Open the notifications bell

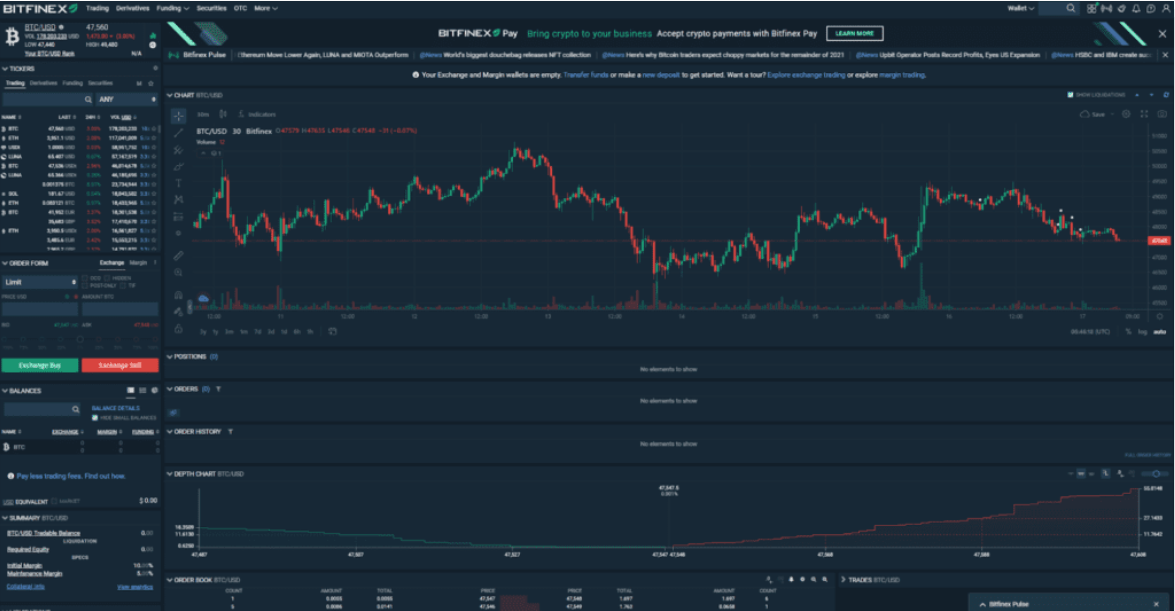pyautogui.click(x=1136, y=8)
